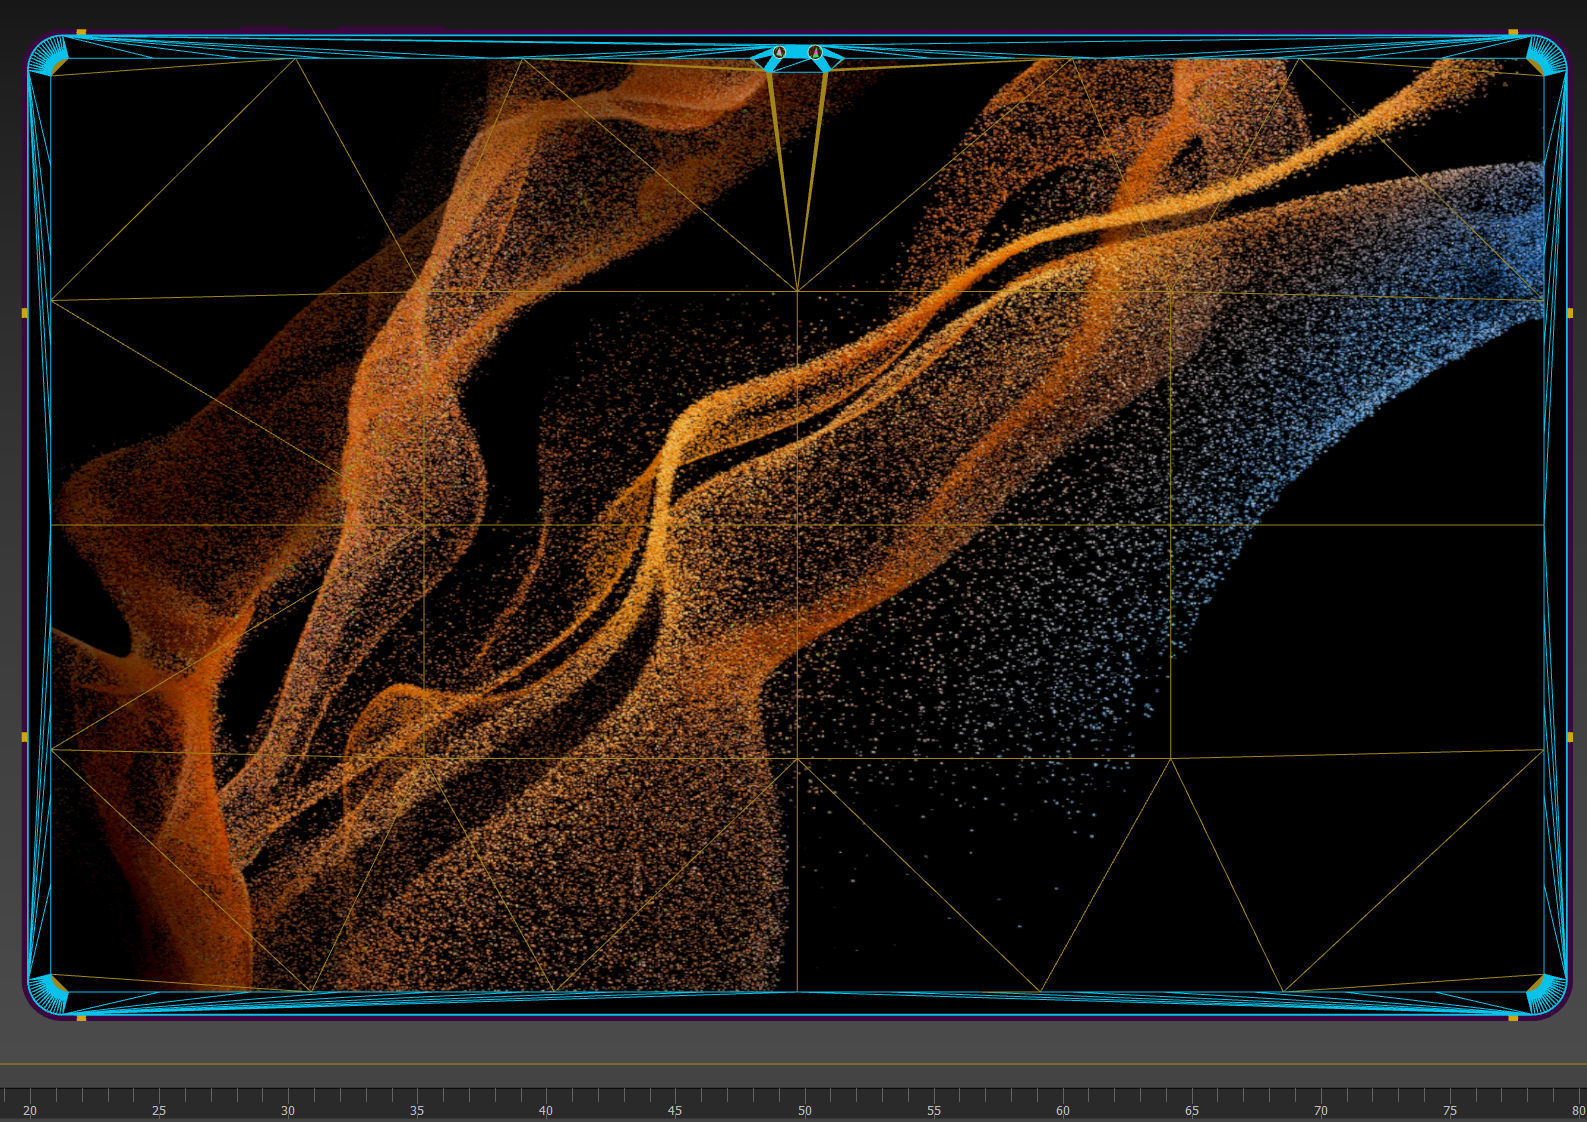Image resolution: width=1587 pixels, height=1122 pixels.
Task: Jump to mark 70 on the ruler
Action: 1321,1111
